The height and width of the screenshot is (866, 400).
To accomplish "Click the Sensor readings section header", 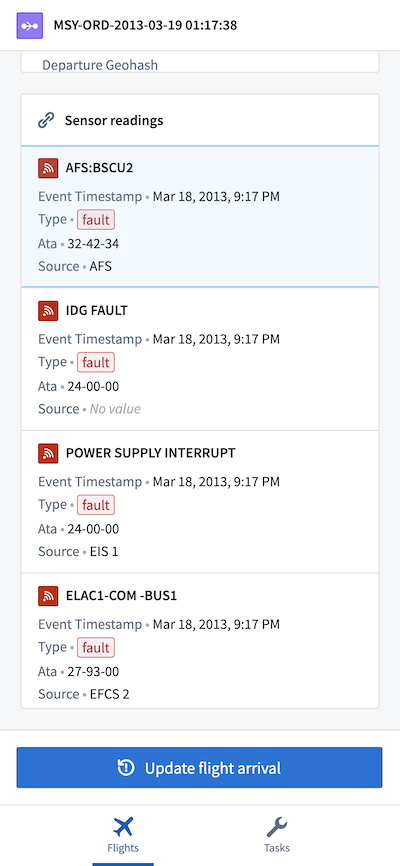I will click(x=200, y=120).
